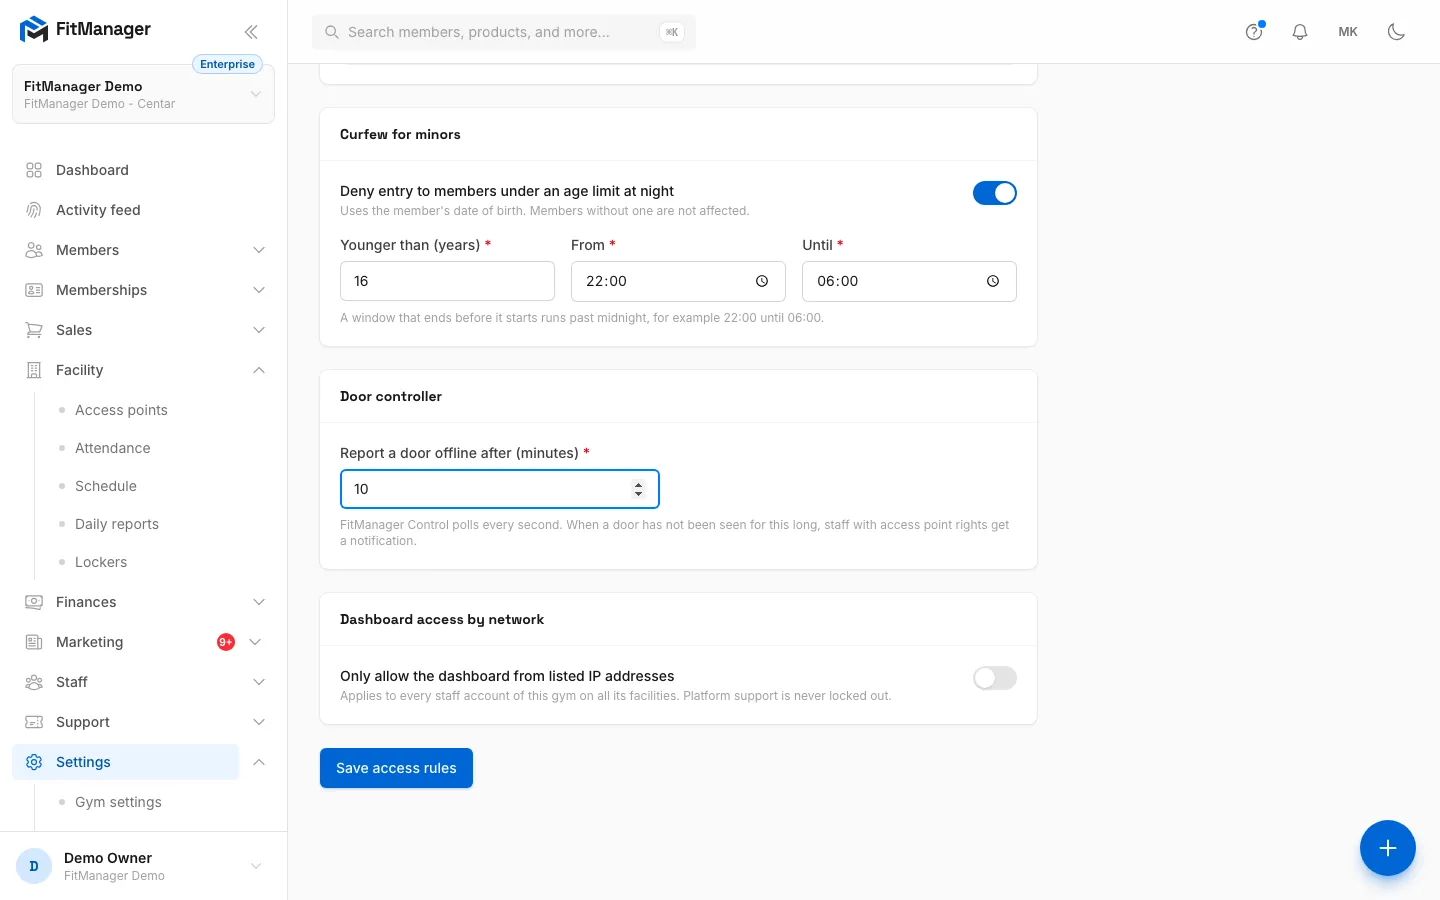This screenshot has height=900, width=1440.
Task: Collapse the sidebar with the double-chevron icon
Action: 251,32
